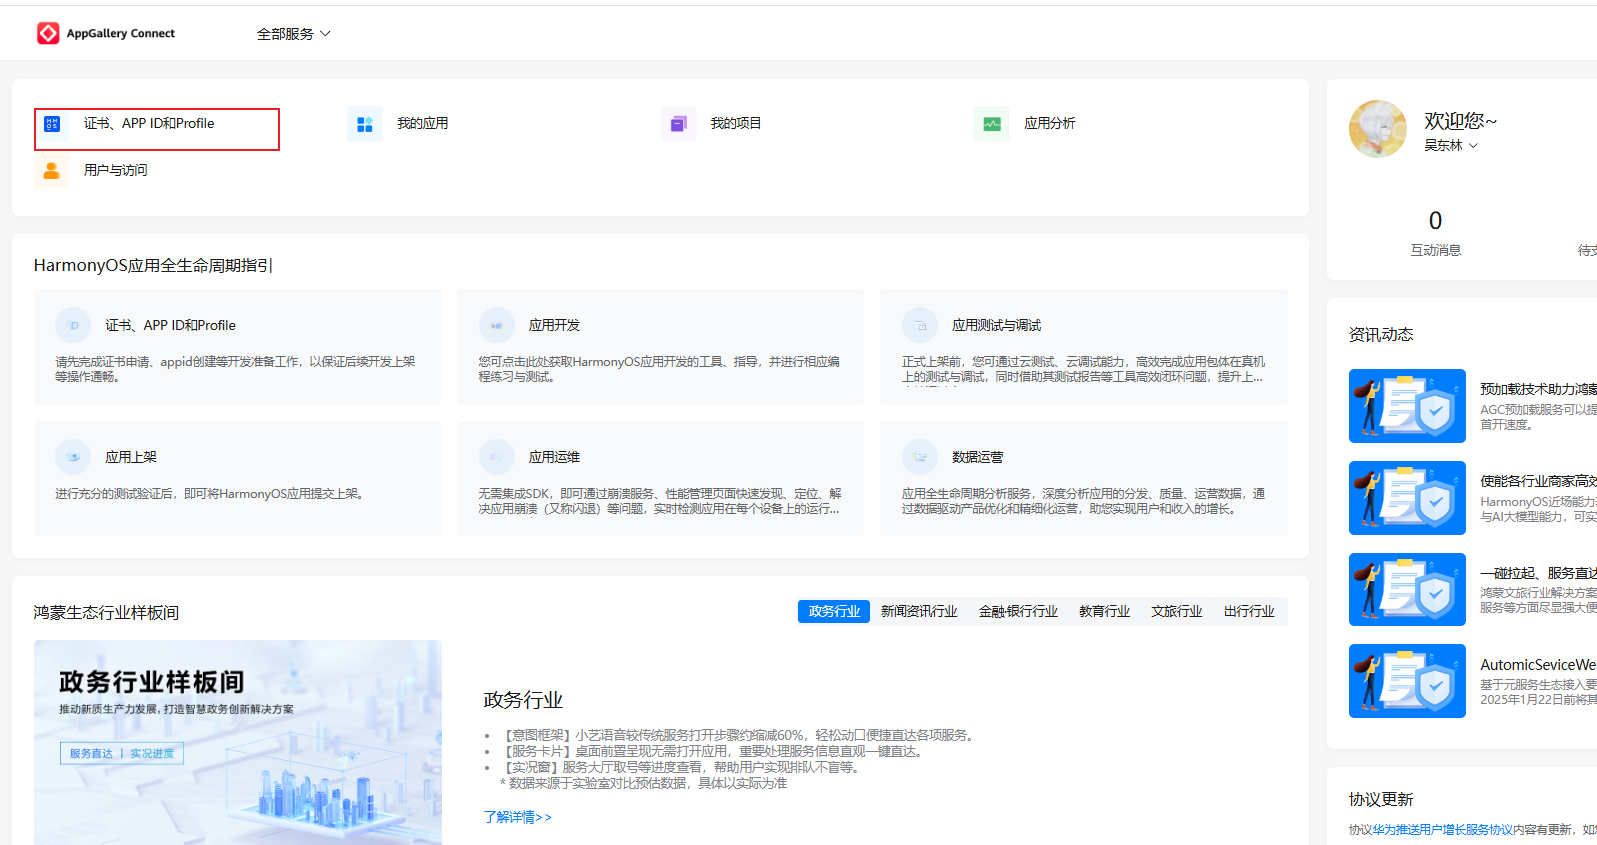Screen dimensions: 1597x845
Task: Click the AppGallery Connect logo icon
Action: pos(48,33)
